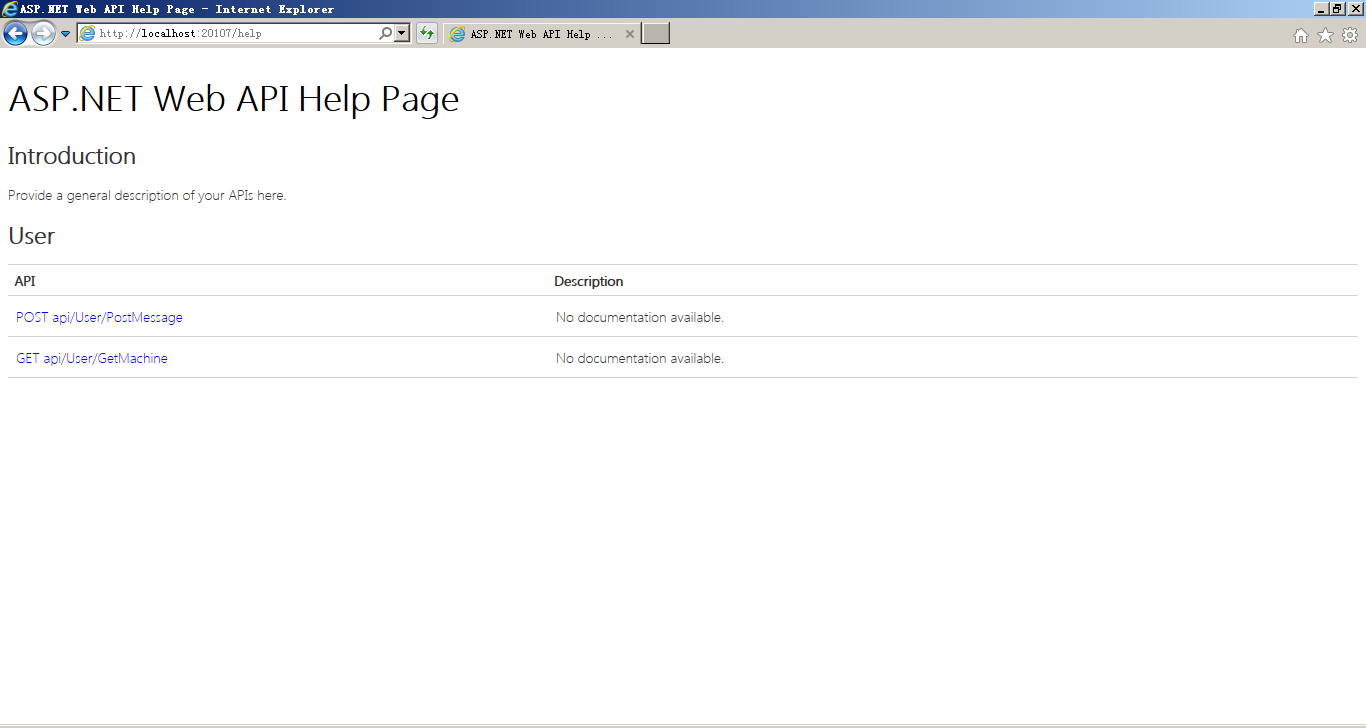Click the ASP.NET Web API Help Page title
The image size is (1366, 728).
click(x=234, y=99)
